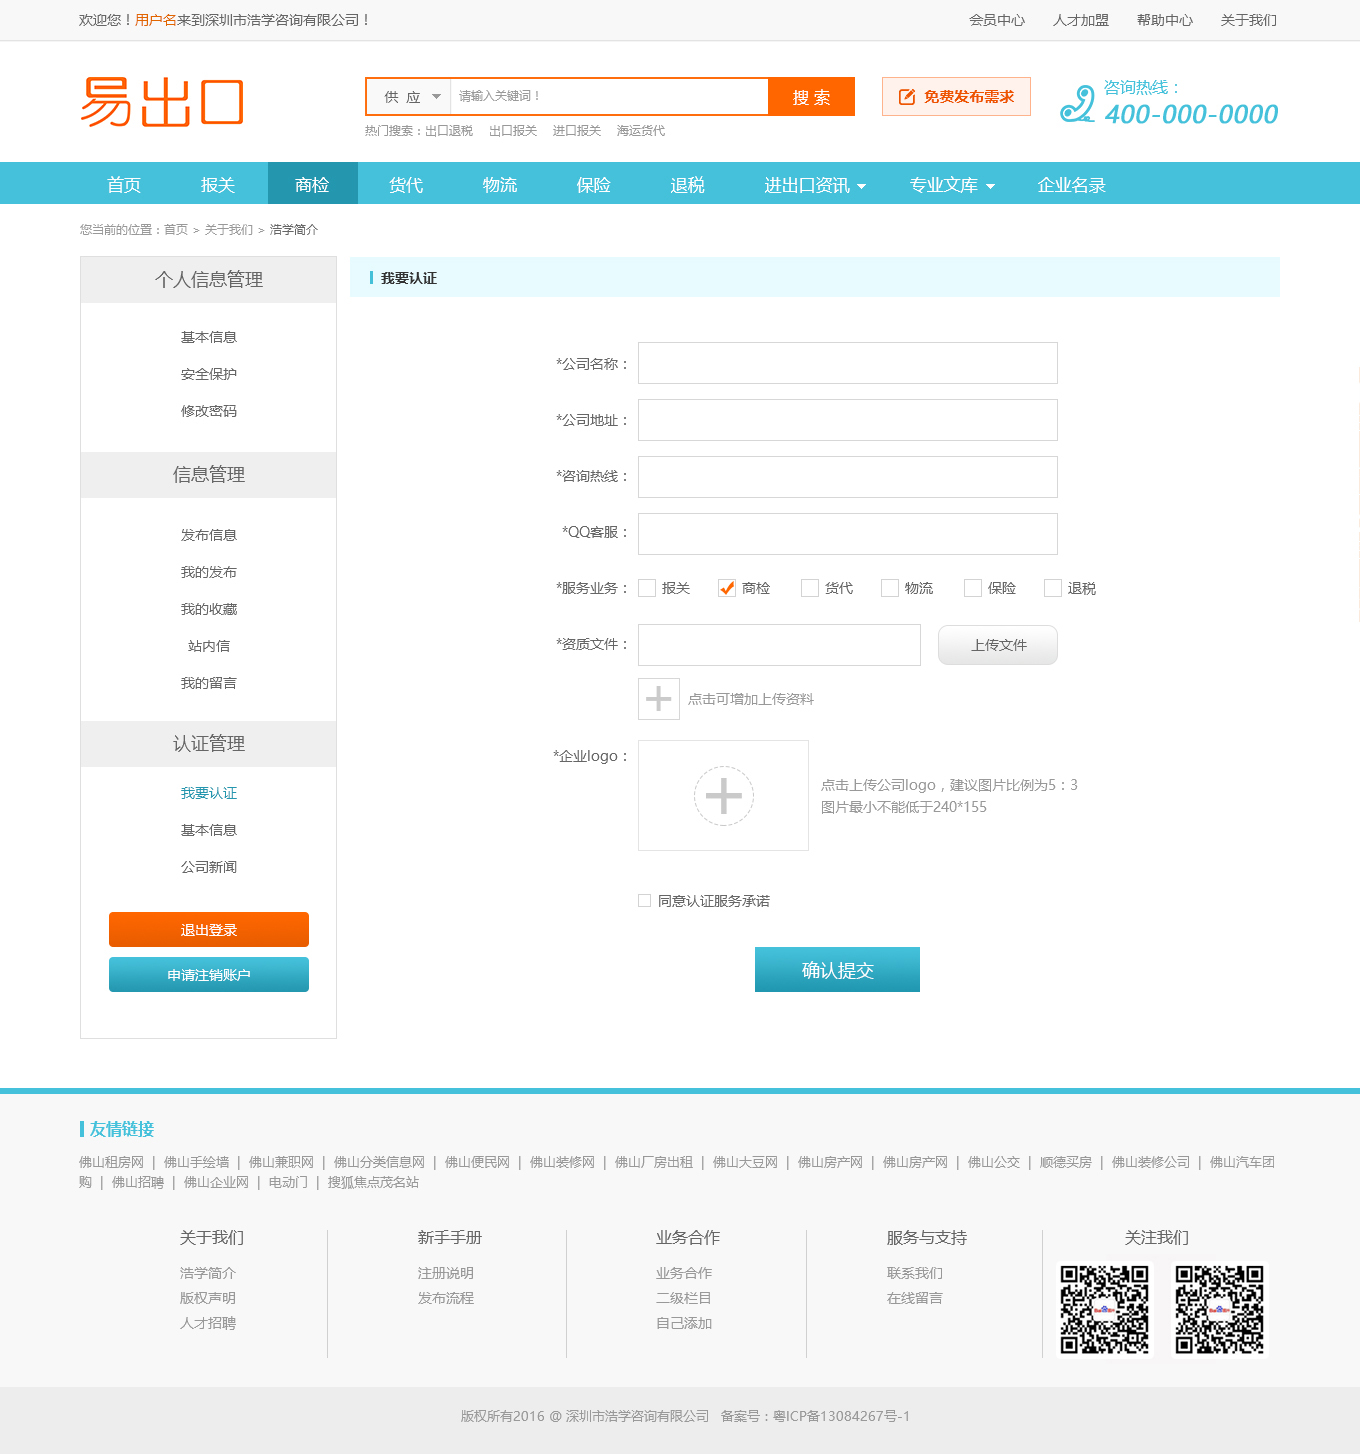Open sidebar 安全保护 item

coord(209,374)
